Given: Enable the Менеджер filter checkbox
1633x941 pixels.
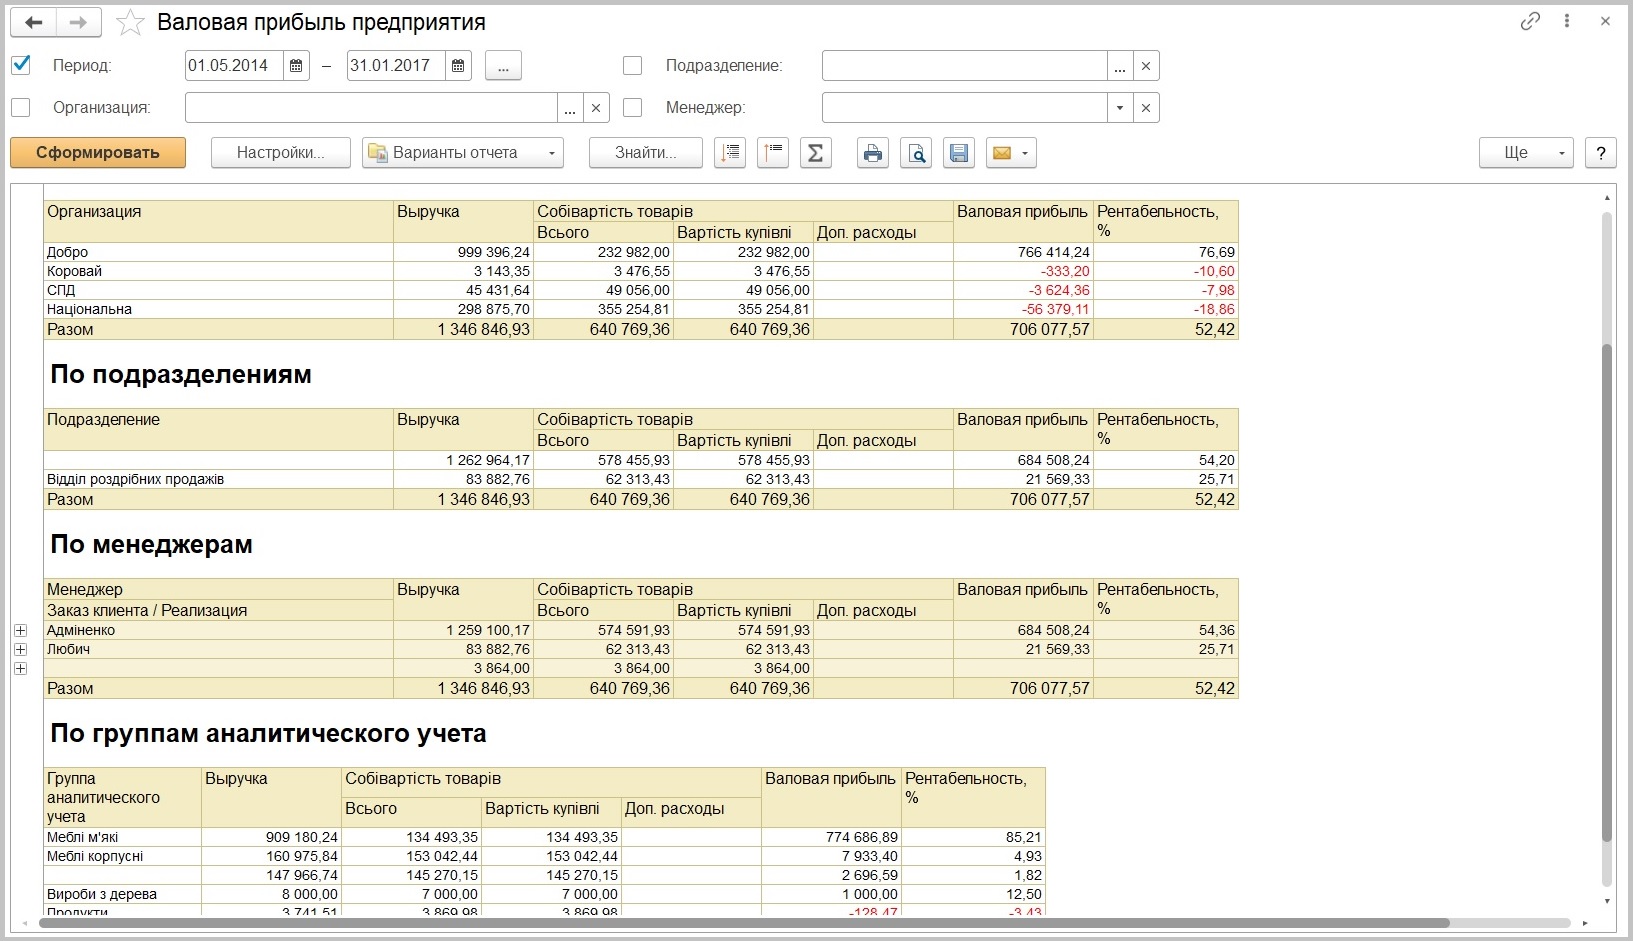Looking at the screenshot, I should tap(632, 107).
